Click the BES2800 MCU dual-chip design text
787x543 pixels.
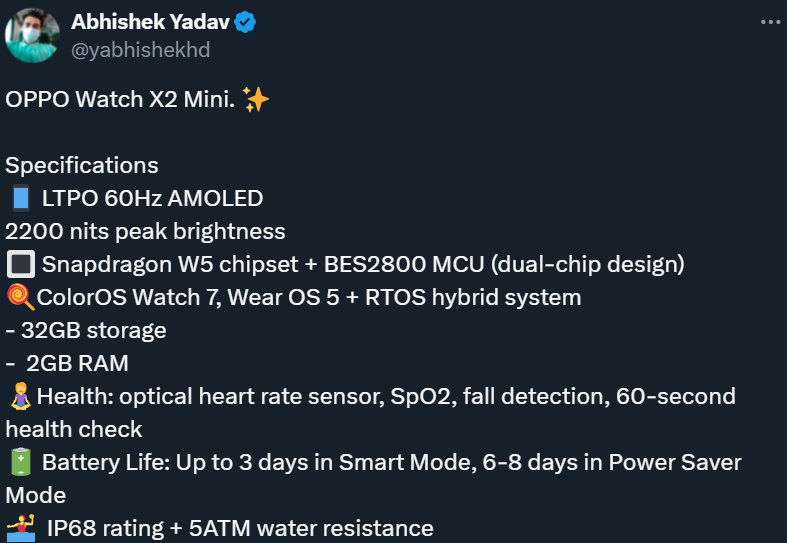(504, 264)
